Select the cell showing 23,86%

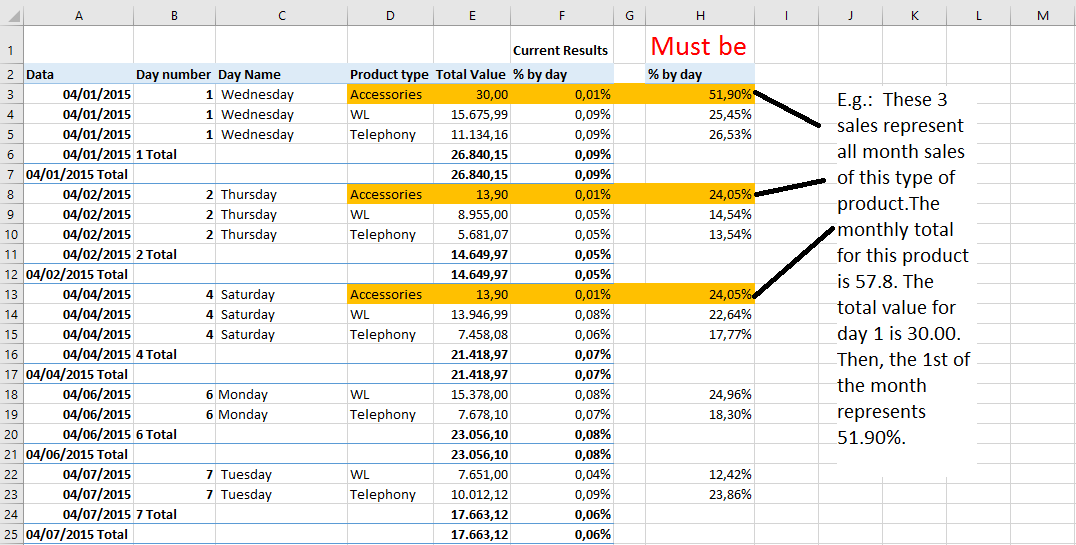click(x=700, y=494)
